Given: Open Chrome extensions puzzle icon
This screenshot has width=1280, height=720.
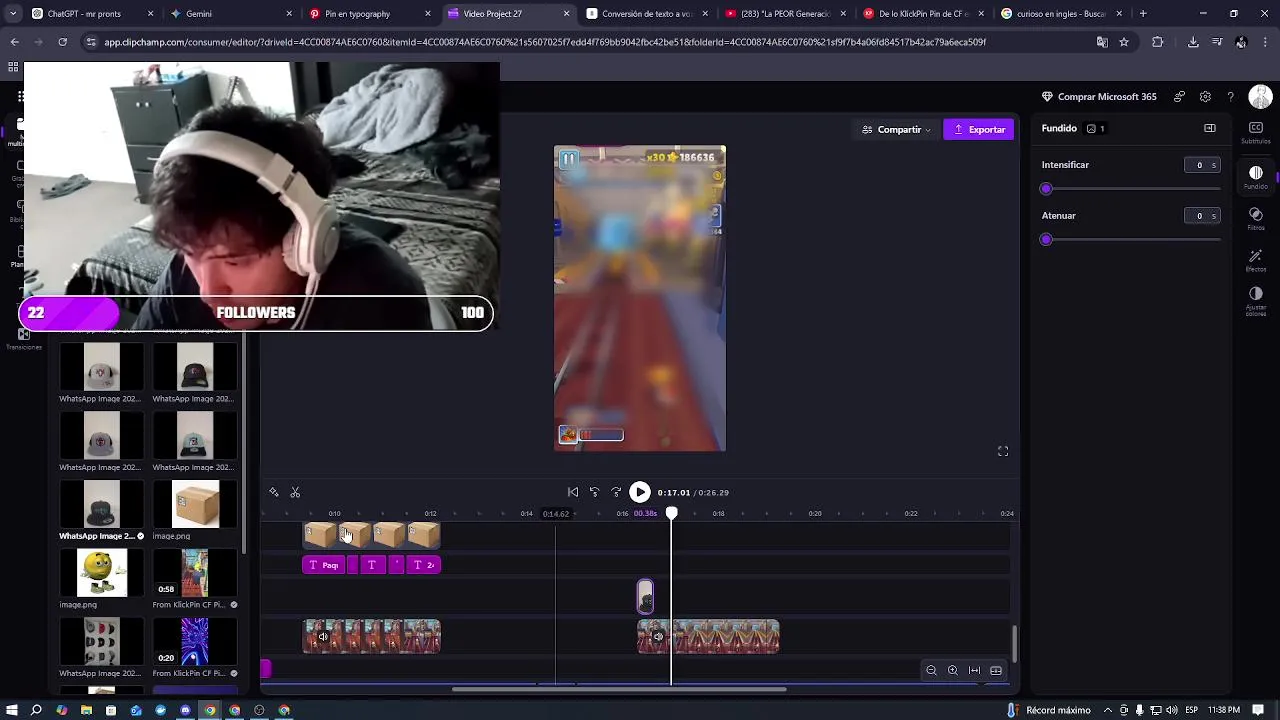Looking at the screenshot, I should pos(1158,42).
